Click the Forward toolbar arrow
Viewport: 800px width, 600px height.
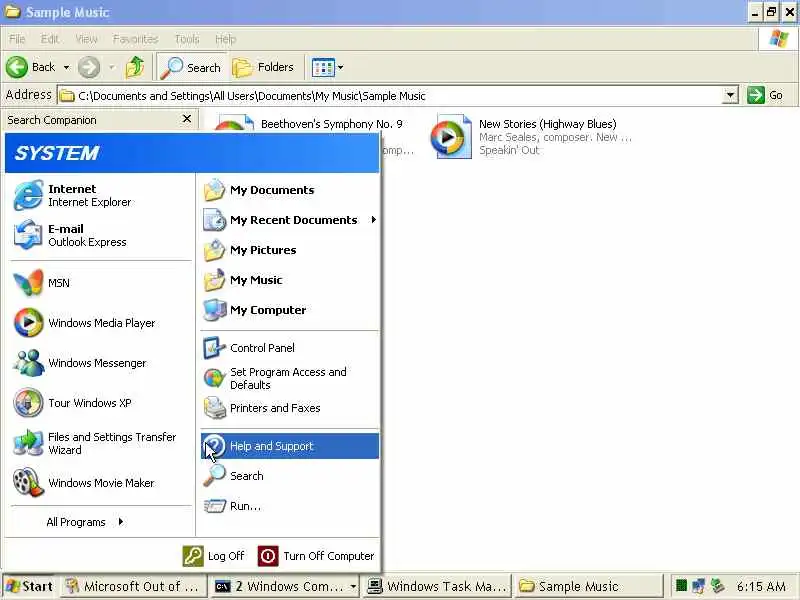89,67
